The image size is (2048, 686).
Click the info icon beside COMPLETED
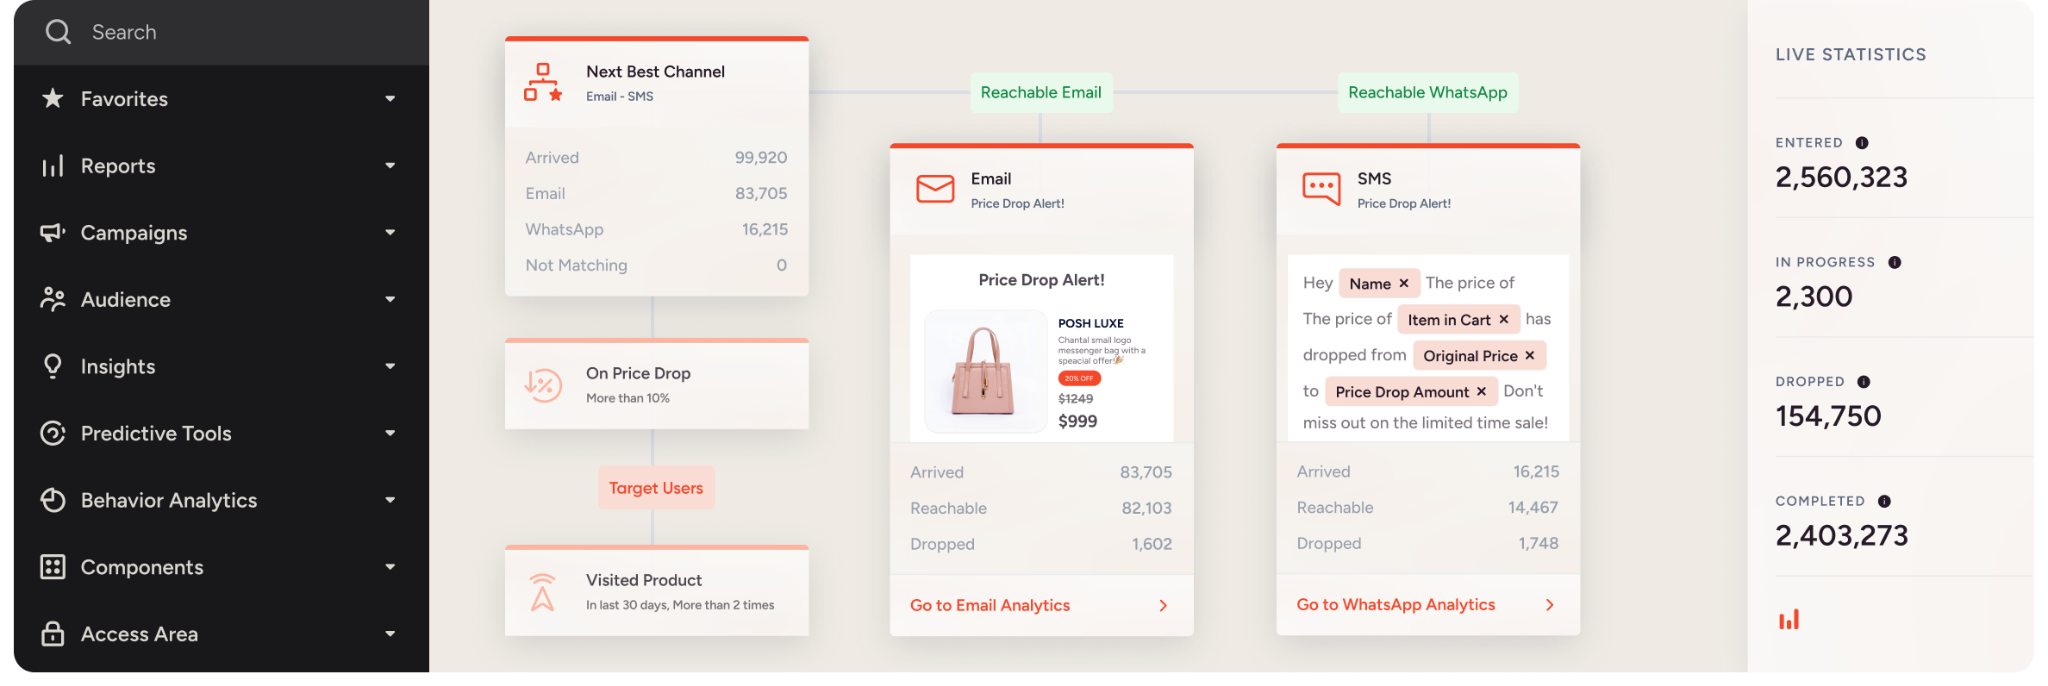tap(1884, 501)
